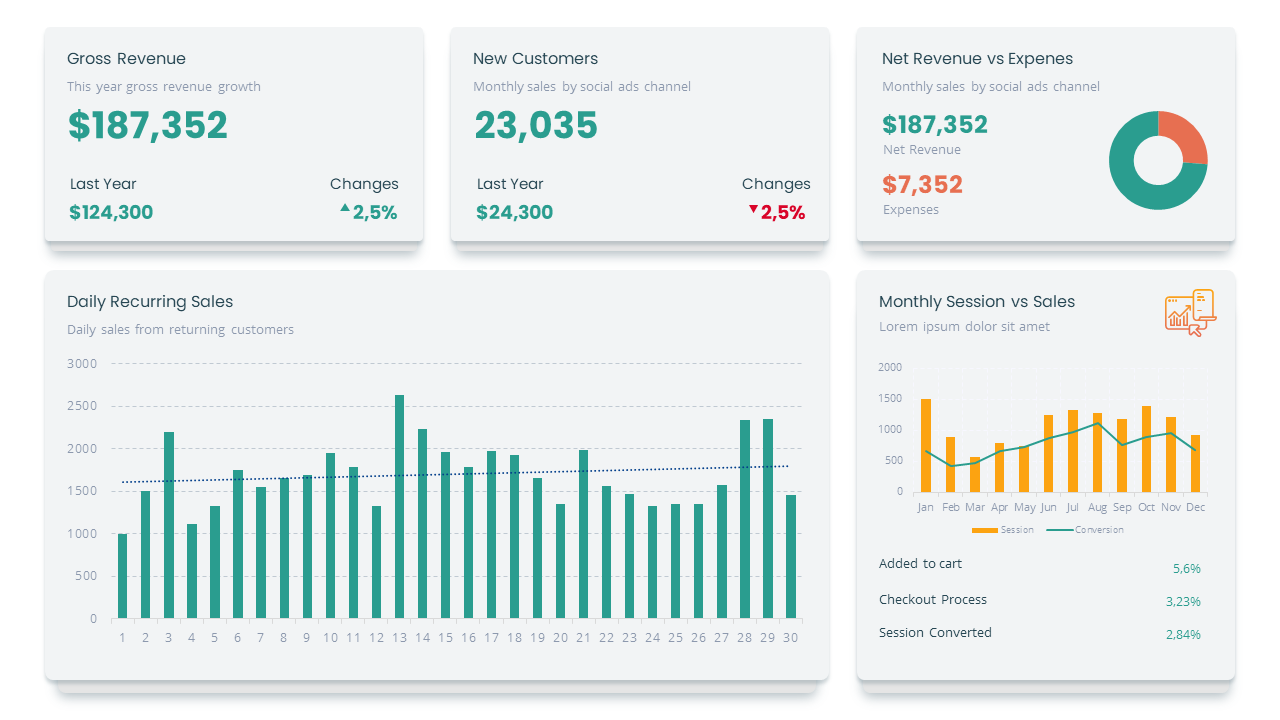Click the orange Session legend entry

1003,530
